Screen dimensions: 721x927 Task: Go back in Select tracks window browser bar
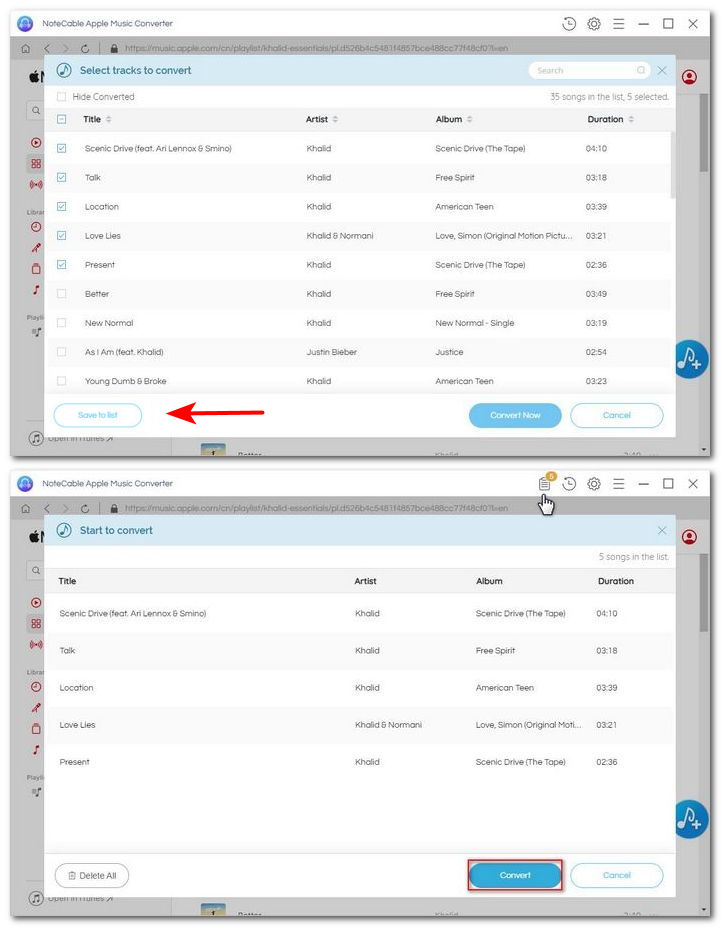tap(47, 48)
